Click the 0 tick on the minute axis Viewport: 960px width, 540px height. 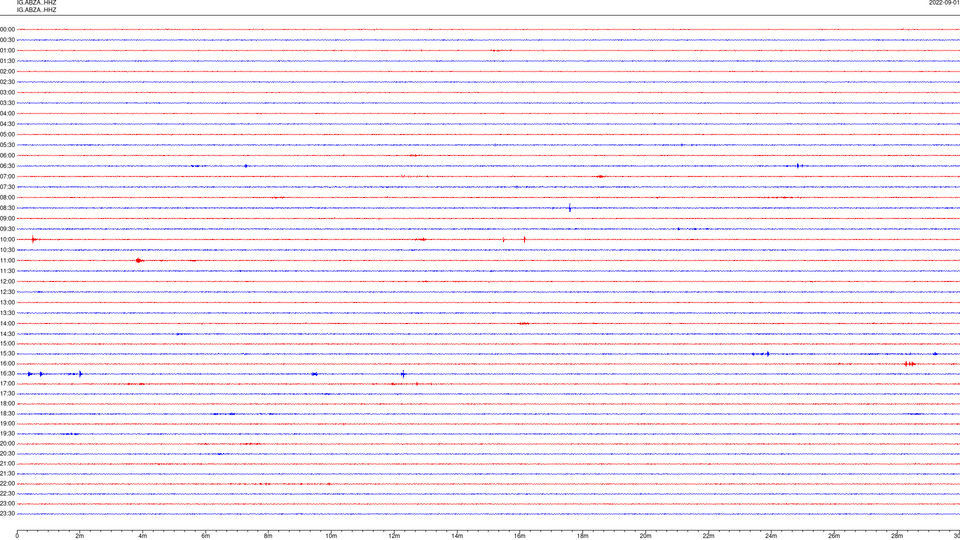[x=17, y=536]
